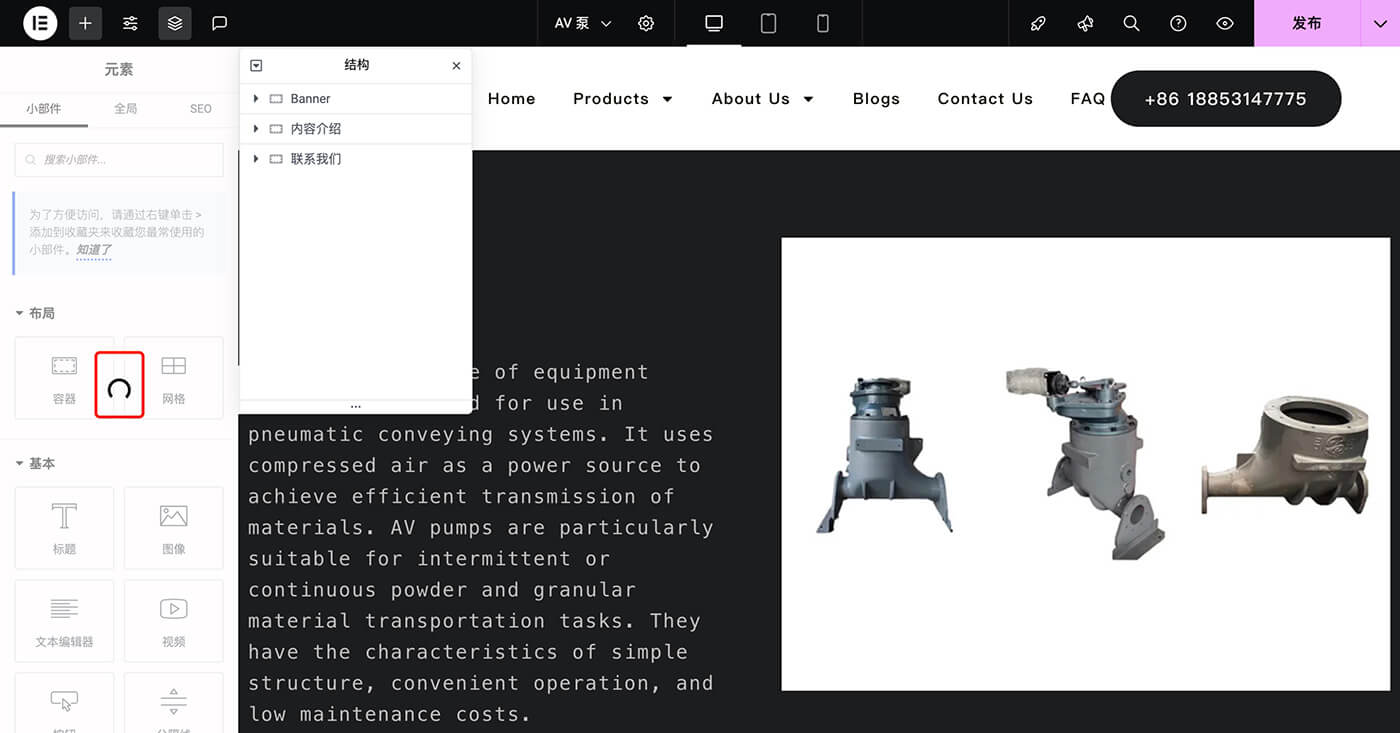This screenshot has height=733, width=1400.
Task: Open the what's new megaphone icon
Action: click(1085, 23)
